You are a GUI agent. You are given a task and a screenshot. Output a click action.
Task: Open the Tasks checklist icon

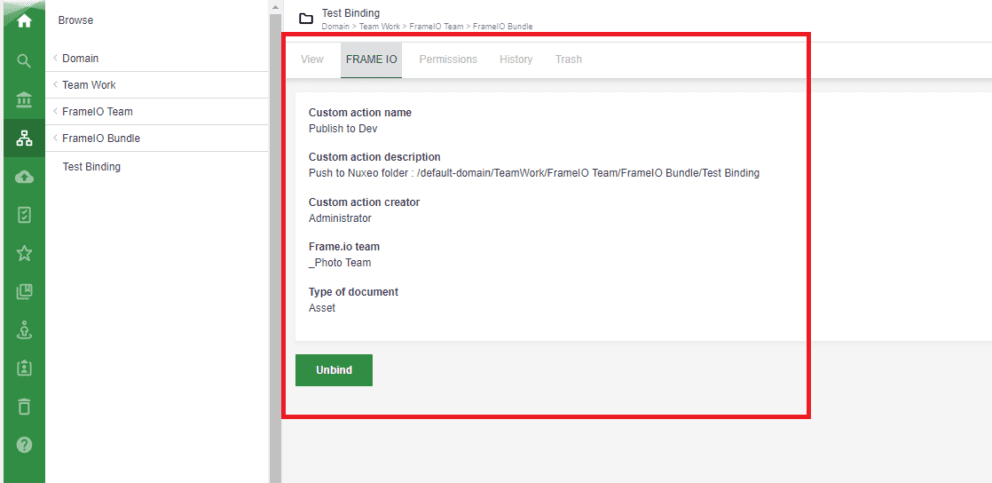point(24,215)
